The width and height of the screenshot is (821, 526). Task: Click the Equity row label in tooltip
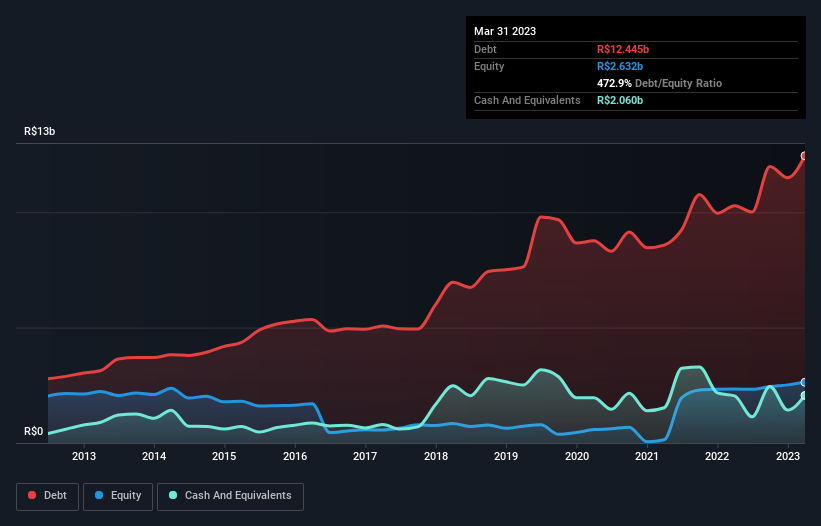(489, 66)
